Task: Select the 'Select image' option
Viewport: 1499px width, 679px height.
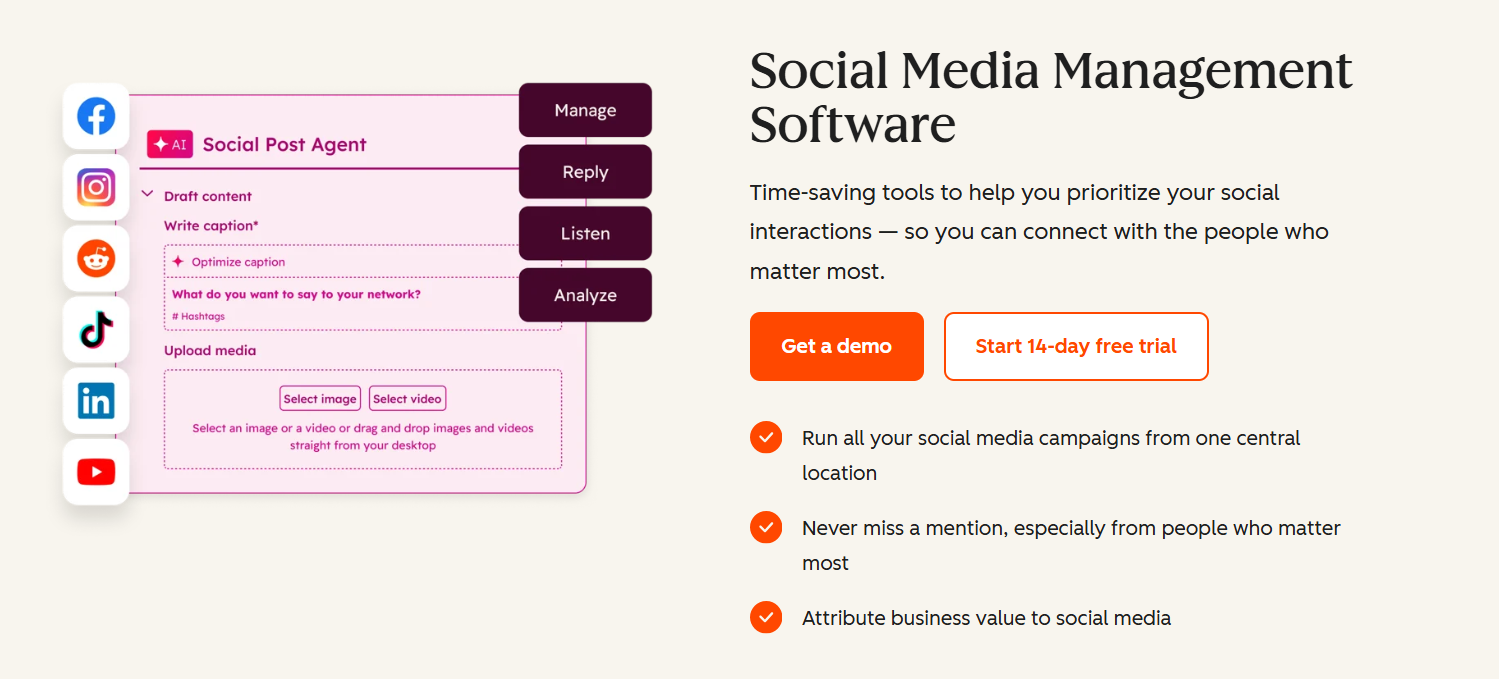Action: click(x=320, y=398)
